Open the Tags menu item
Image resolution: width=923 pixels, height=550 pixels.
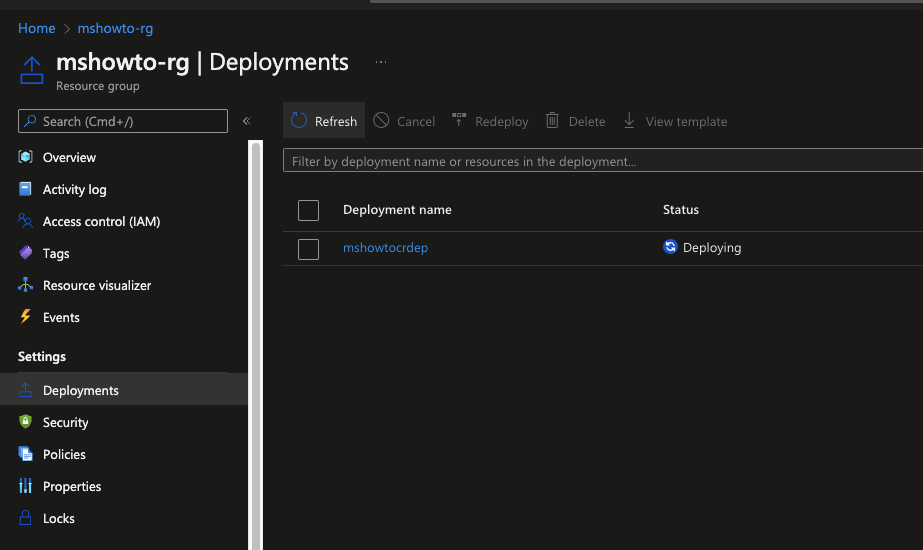click(x=56, y=254)
